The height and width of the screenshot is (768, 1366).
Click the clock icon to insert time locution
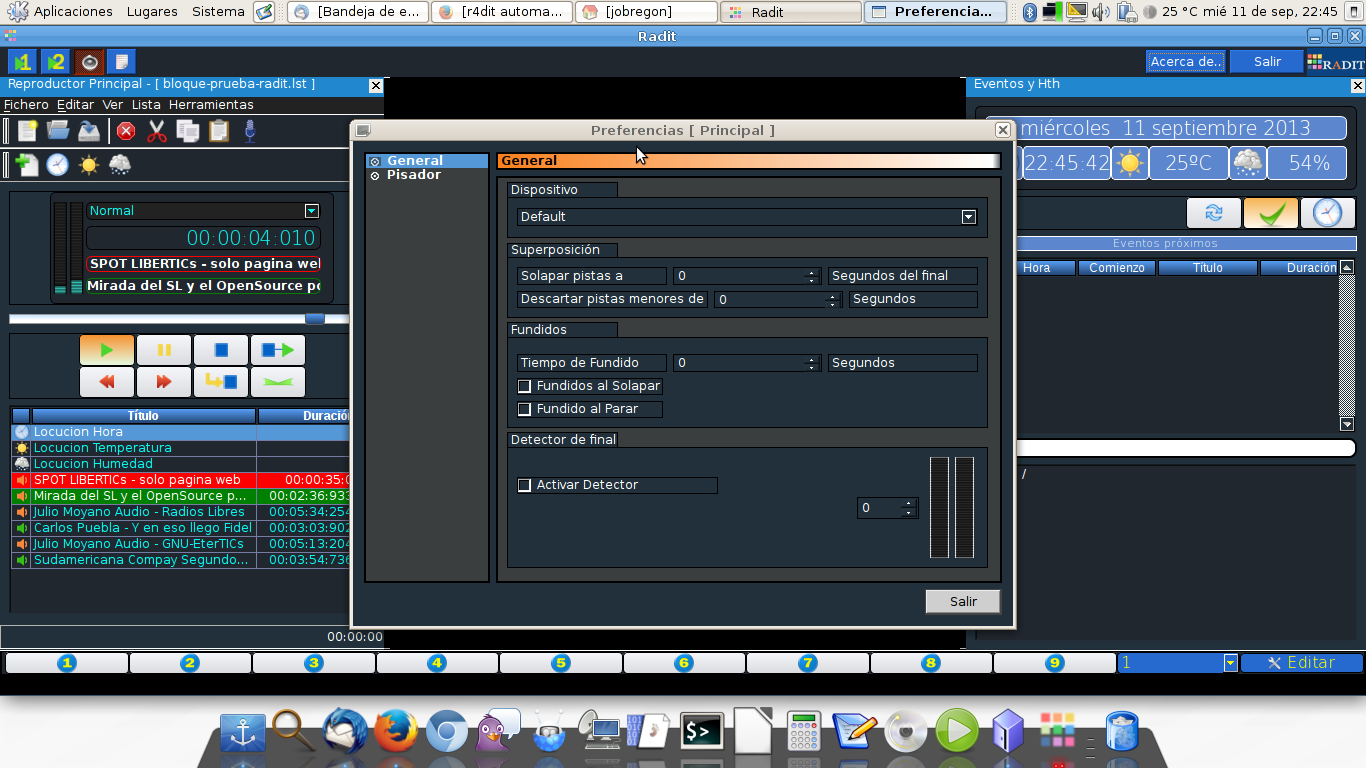pyautogui.click(x=56, y=164)
